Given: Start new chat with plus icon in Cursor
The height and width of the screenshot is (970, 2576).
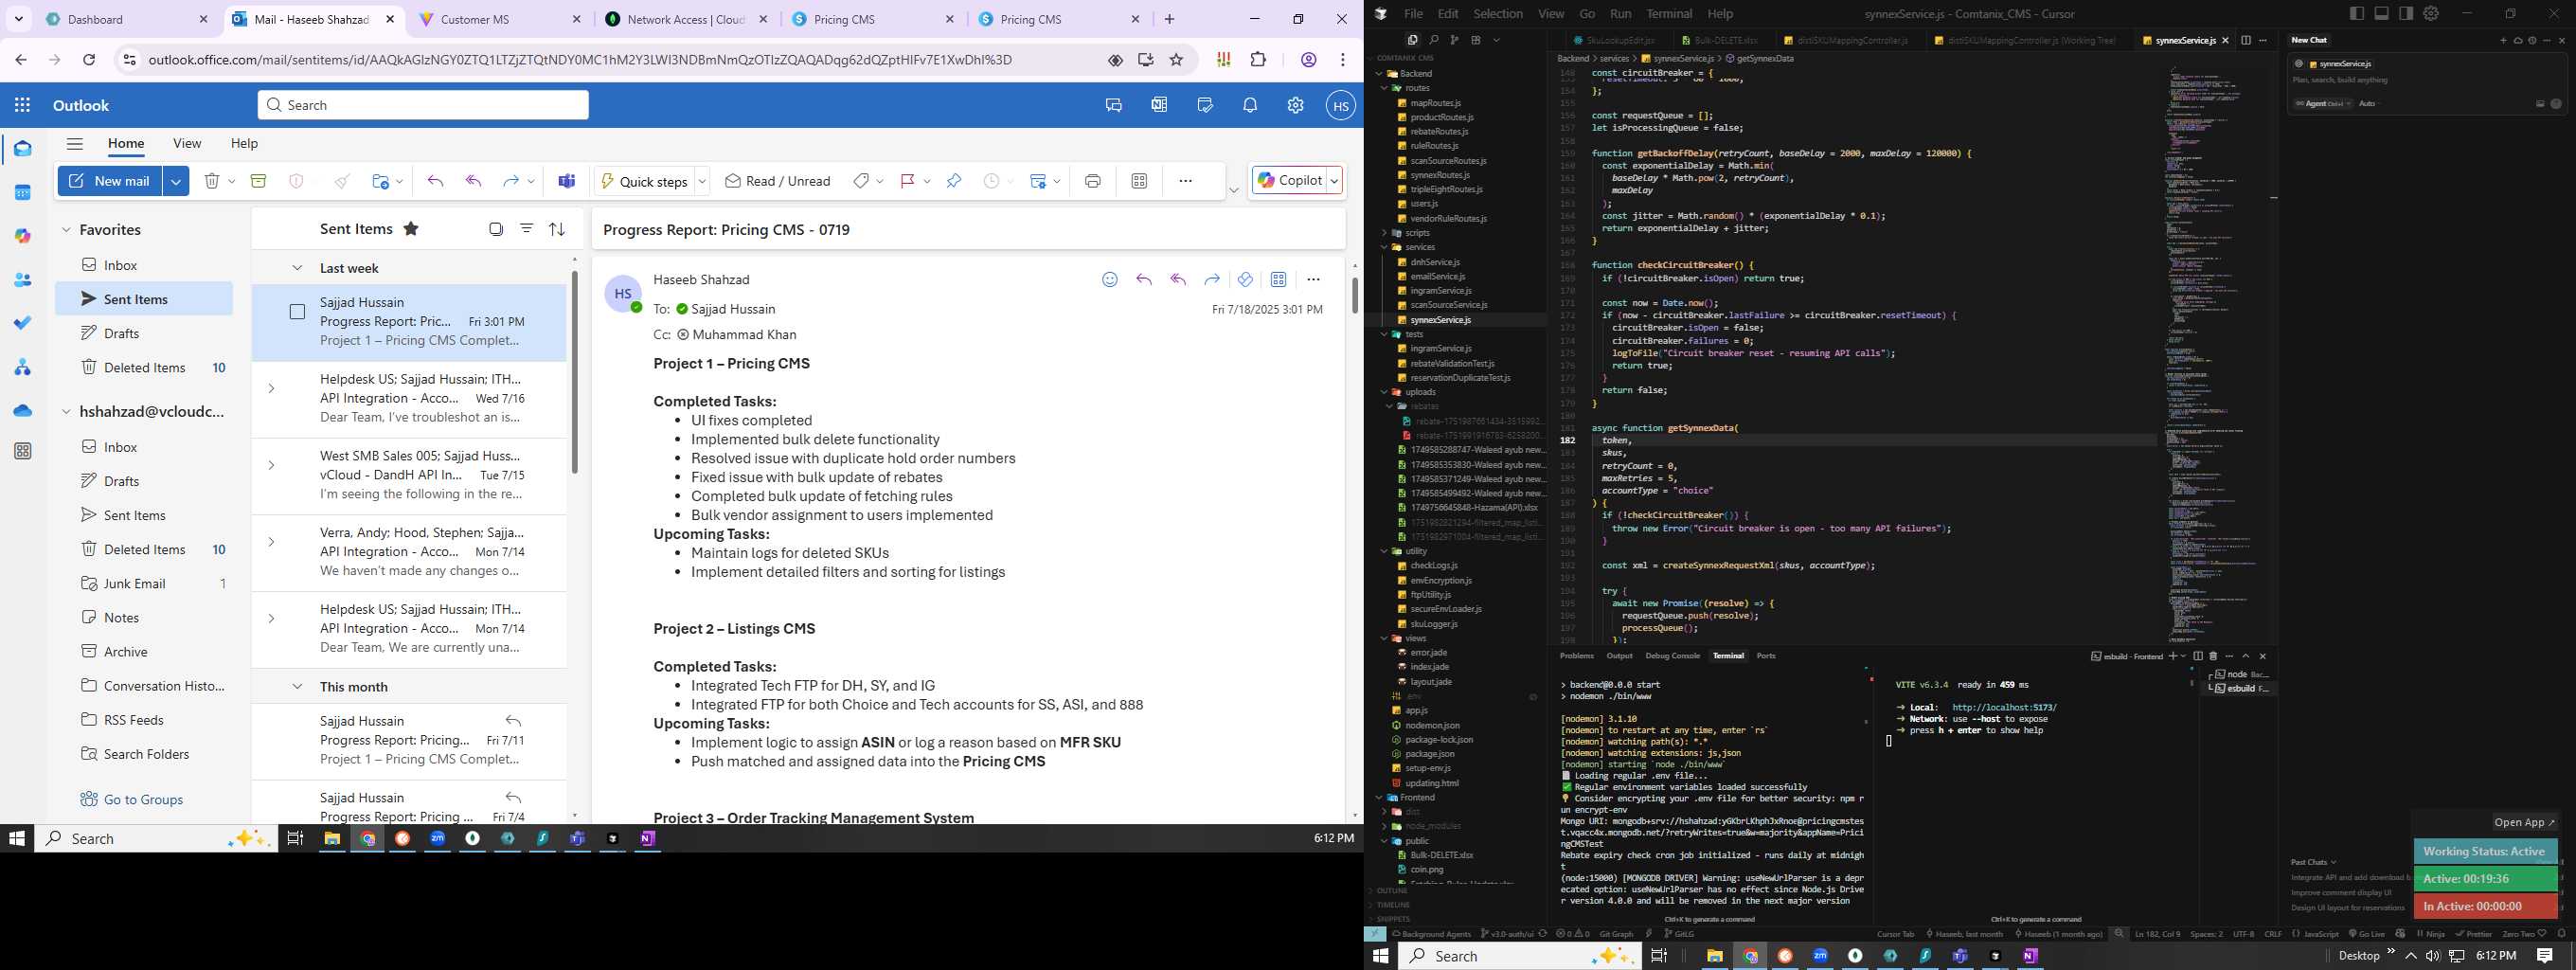Looking at the screenshot, I should tap(2503, 40).
